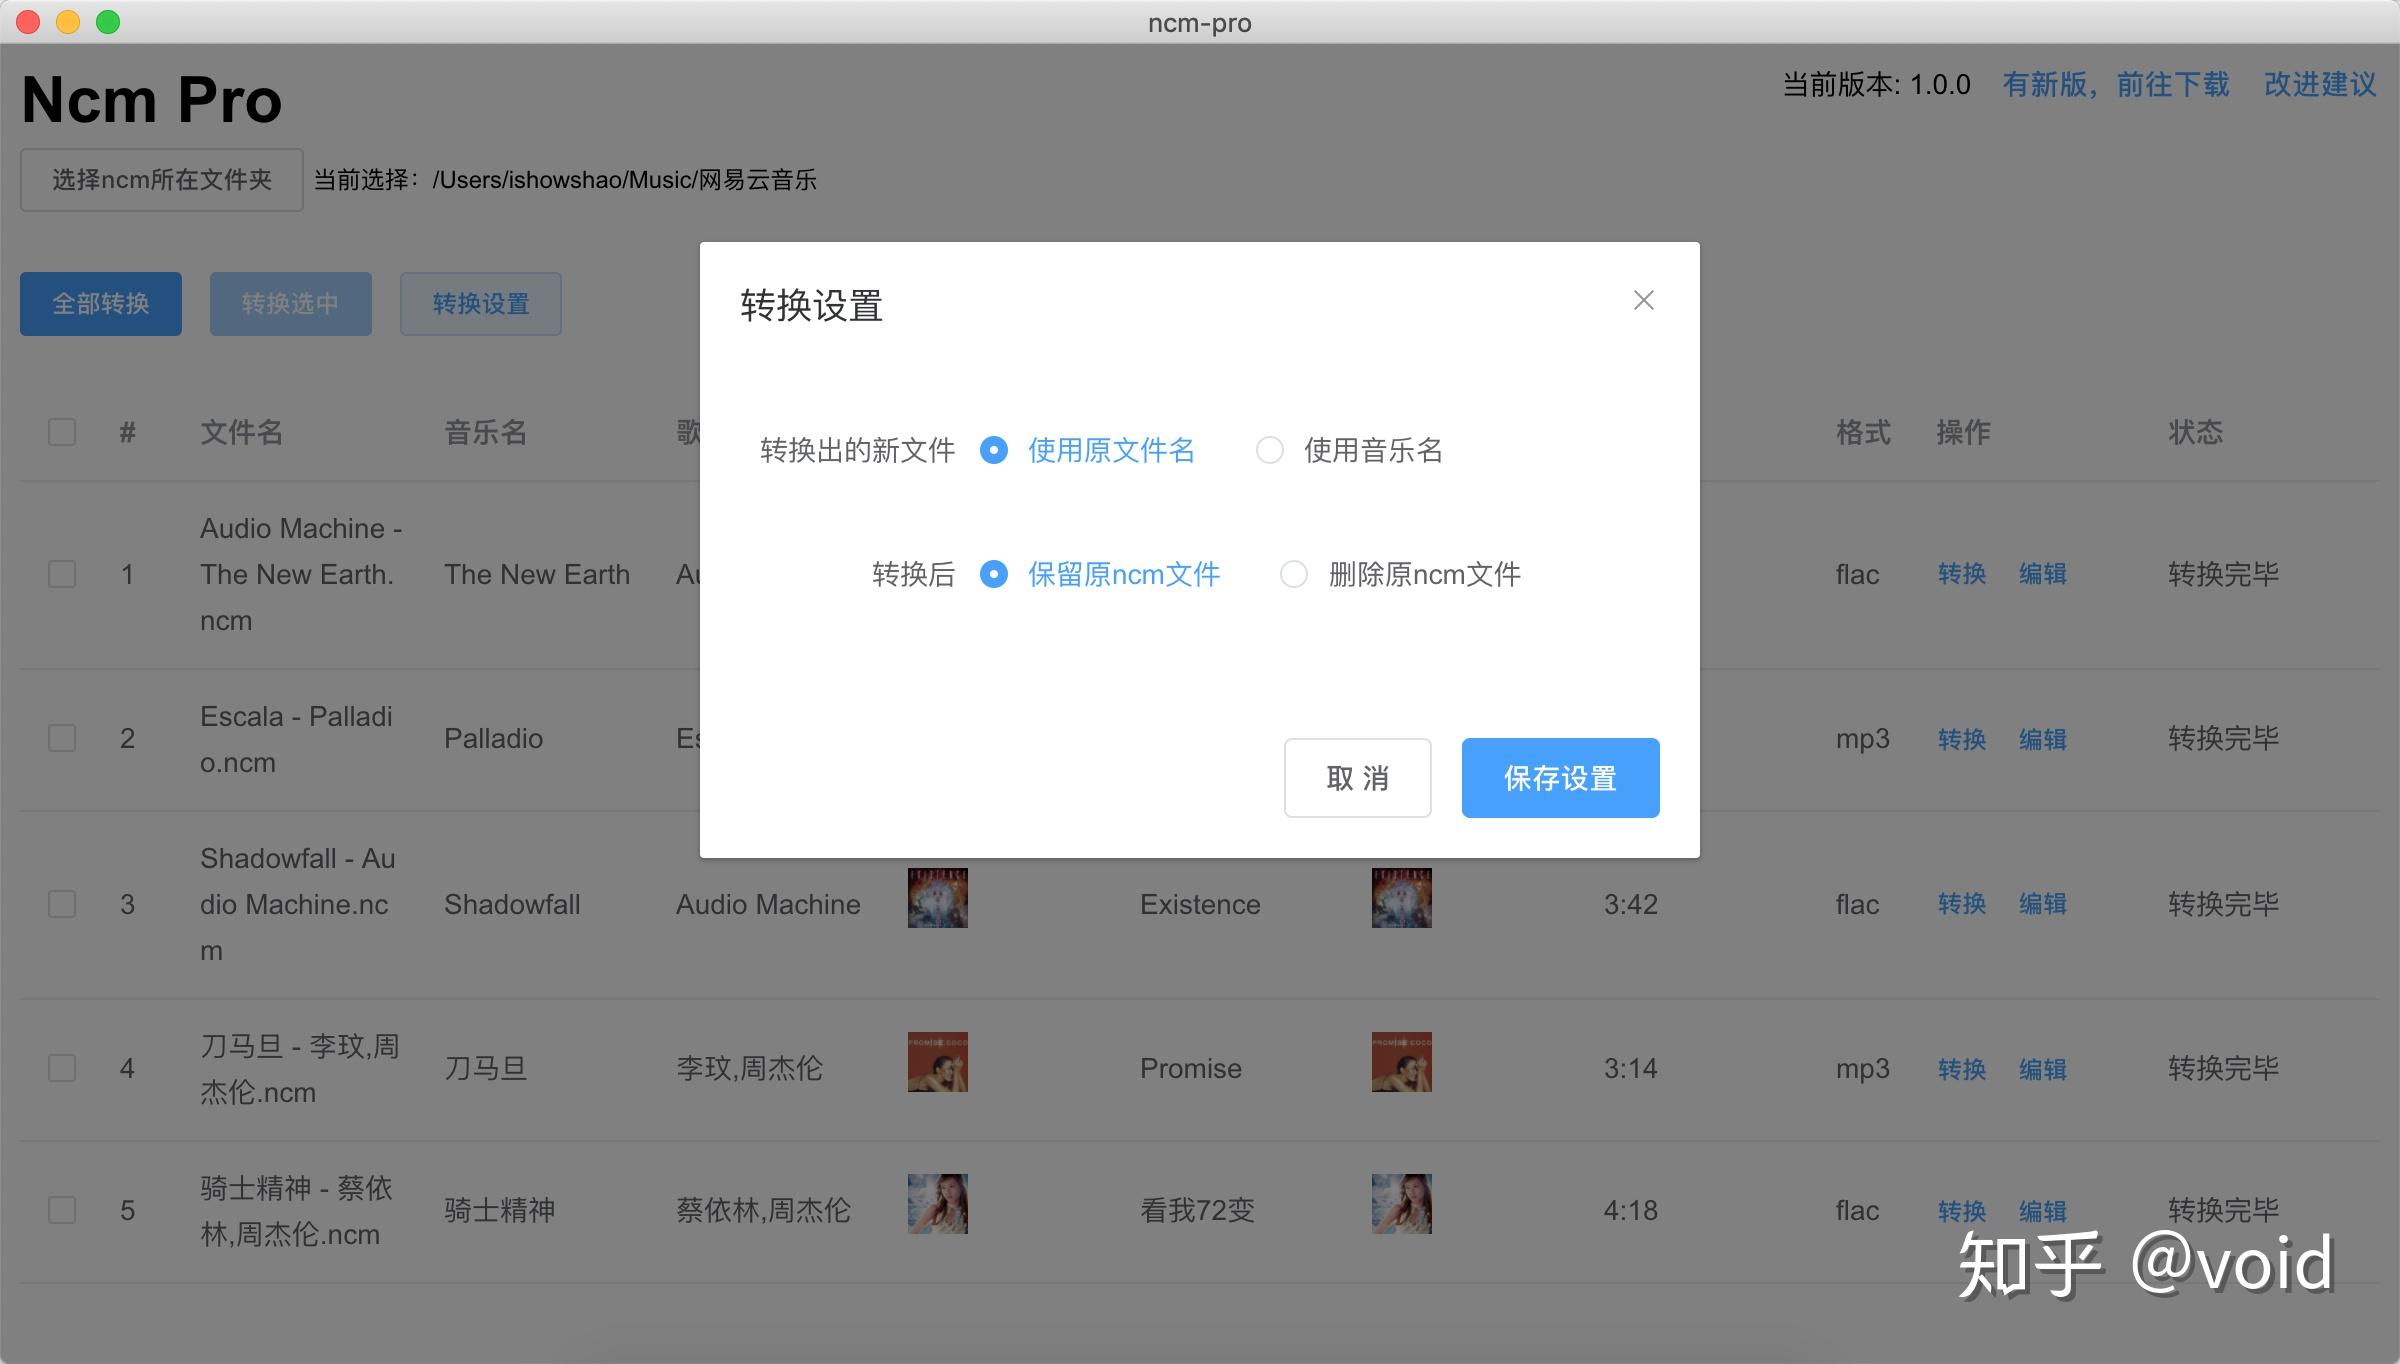Close the 转换设置 dialog with the X

pyautogui.click(x=1643, y=300)
